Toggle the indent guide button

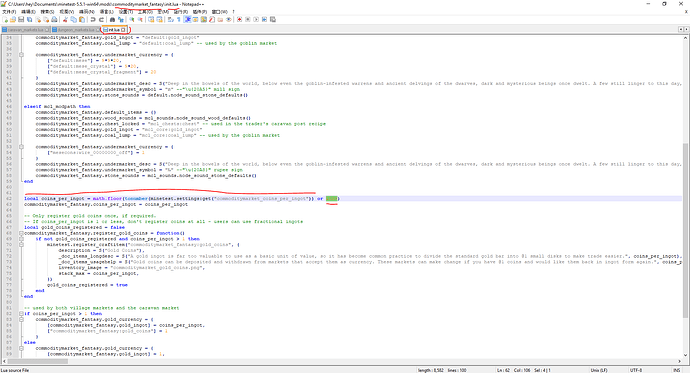pyautogui.click(x=188, y=20)
